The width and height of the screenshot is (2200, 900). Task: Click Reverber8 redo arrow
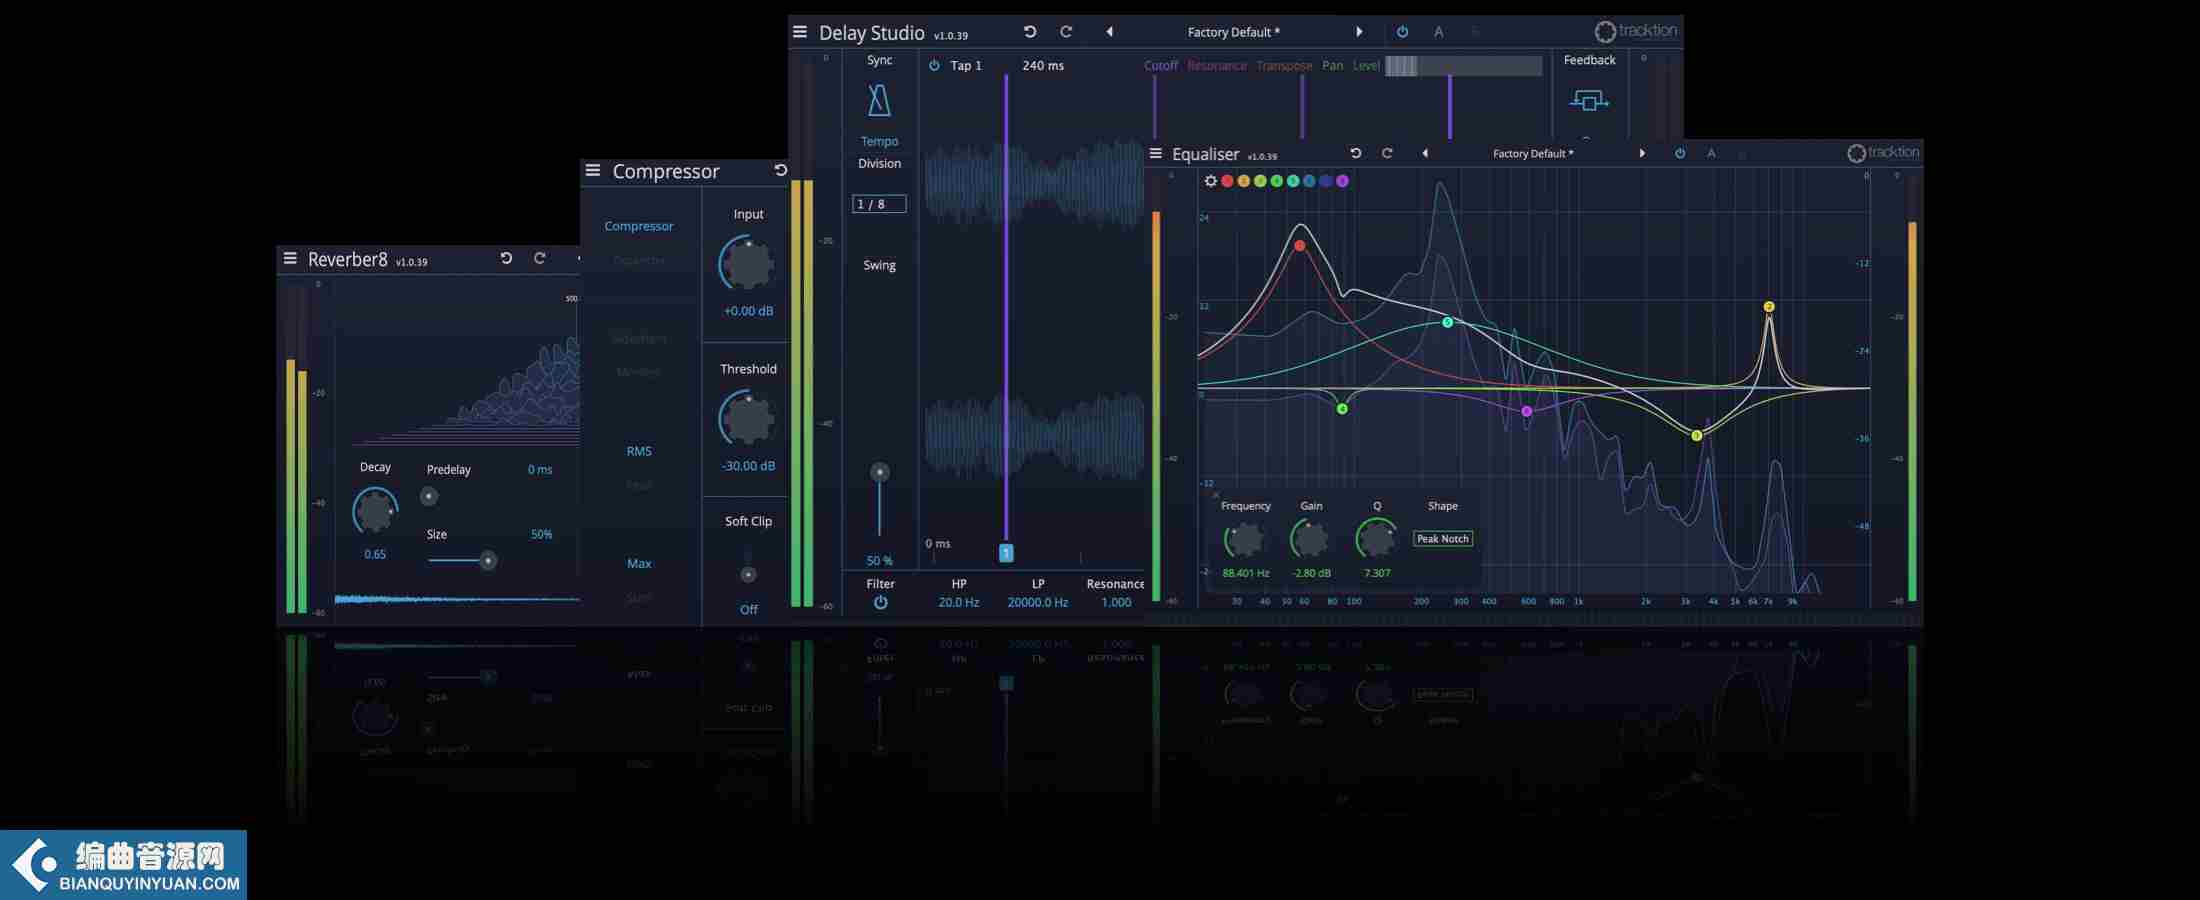[x=540, y=258]
